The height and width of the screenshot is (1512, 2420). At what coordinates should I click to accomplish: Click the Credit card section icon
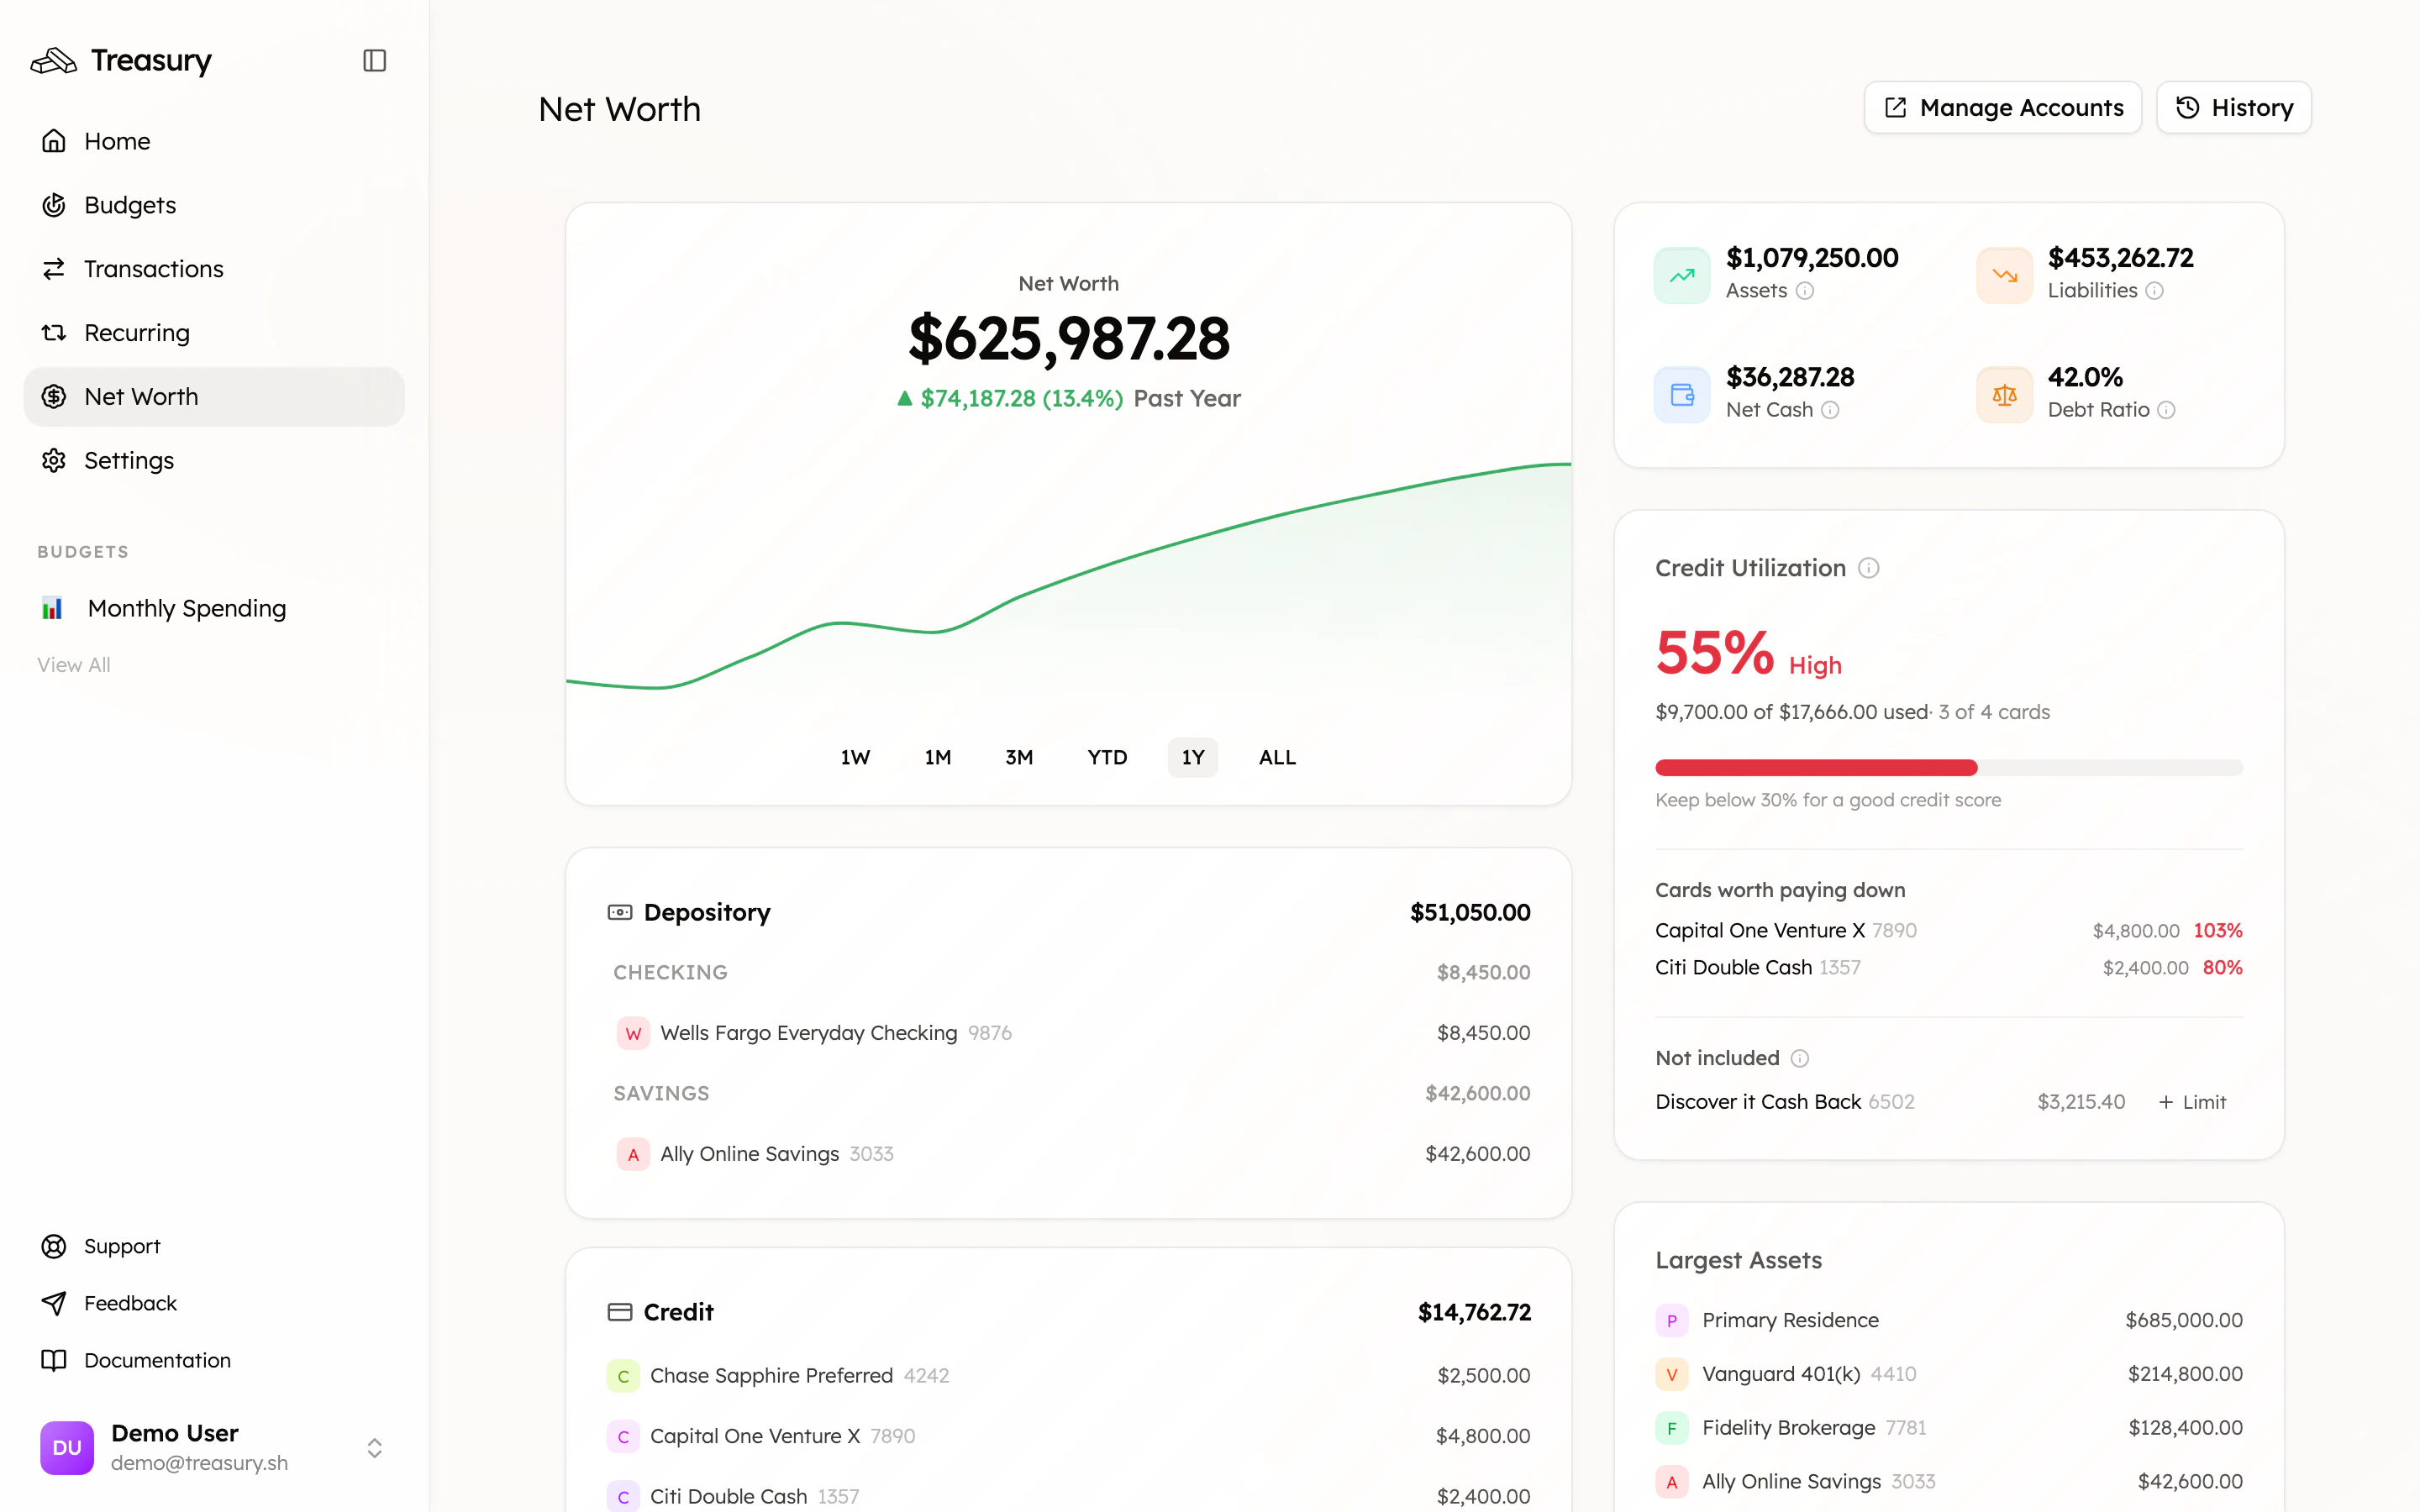point(620,1312)
